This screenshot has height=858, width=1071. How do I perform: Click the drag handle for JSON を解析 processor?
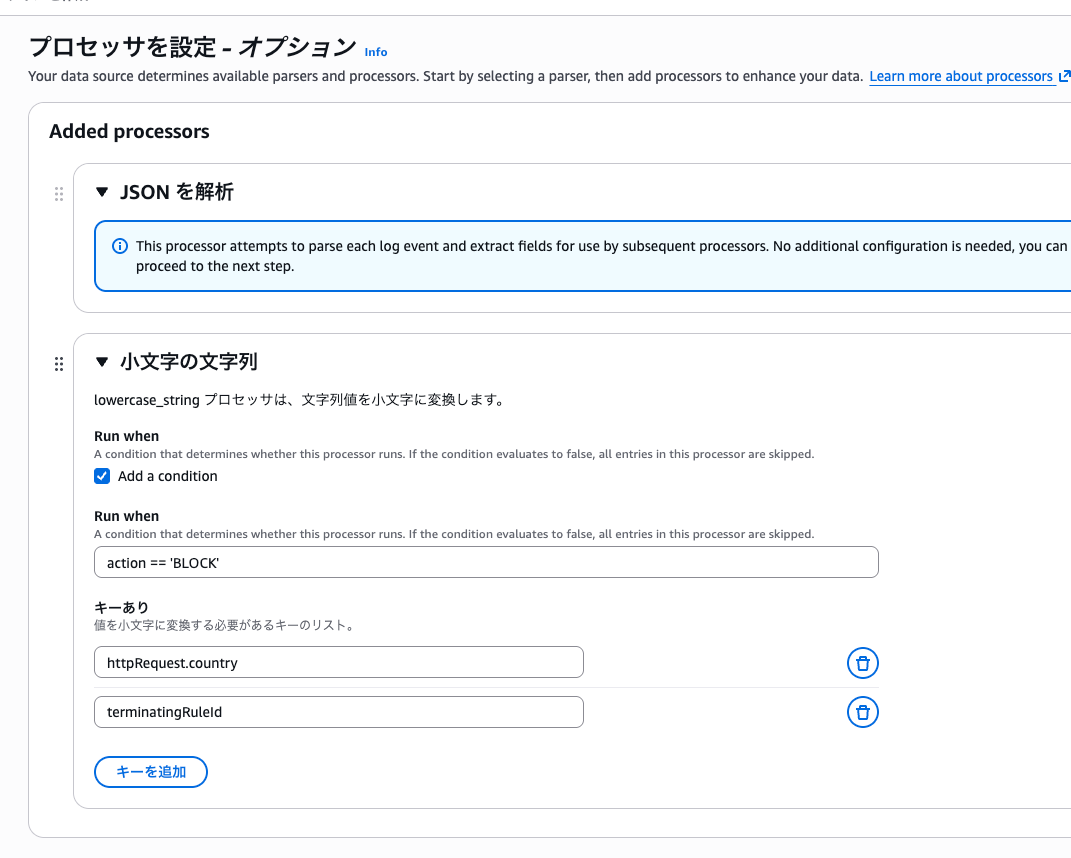58,194
